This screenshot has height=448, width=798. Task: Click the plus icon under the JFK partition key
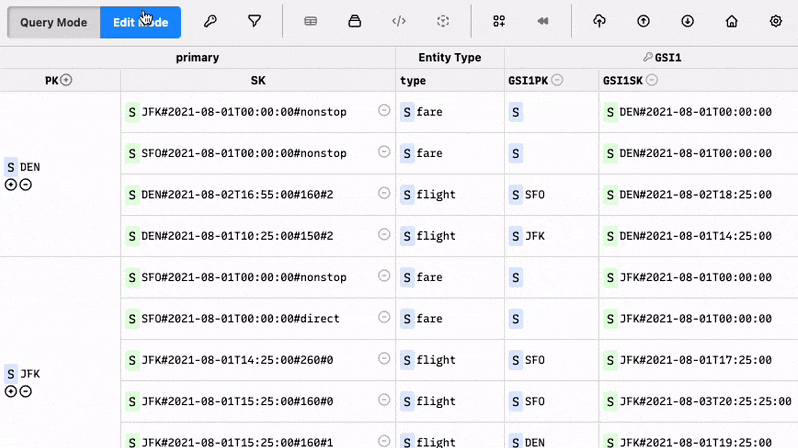(x=11, y=391)
